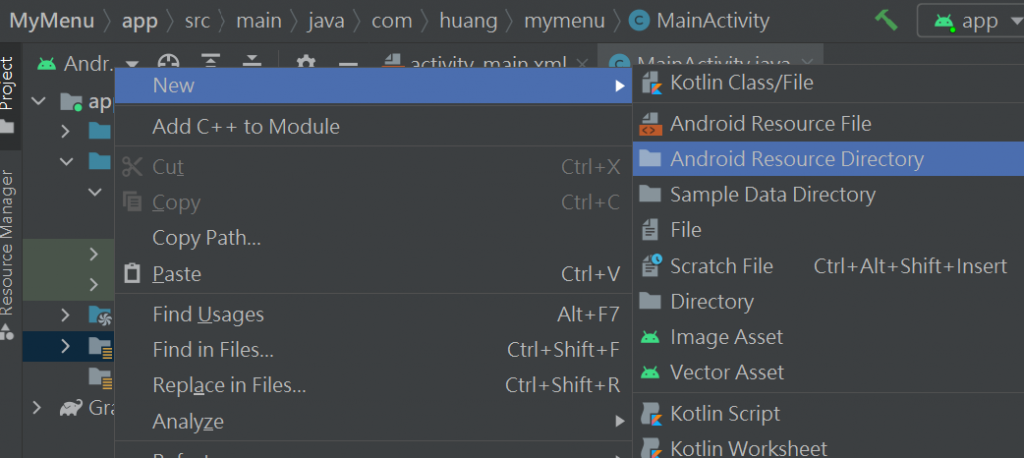
Task: Choose Add C++ to Module
Action: click(x=374, y=126)
